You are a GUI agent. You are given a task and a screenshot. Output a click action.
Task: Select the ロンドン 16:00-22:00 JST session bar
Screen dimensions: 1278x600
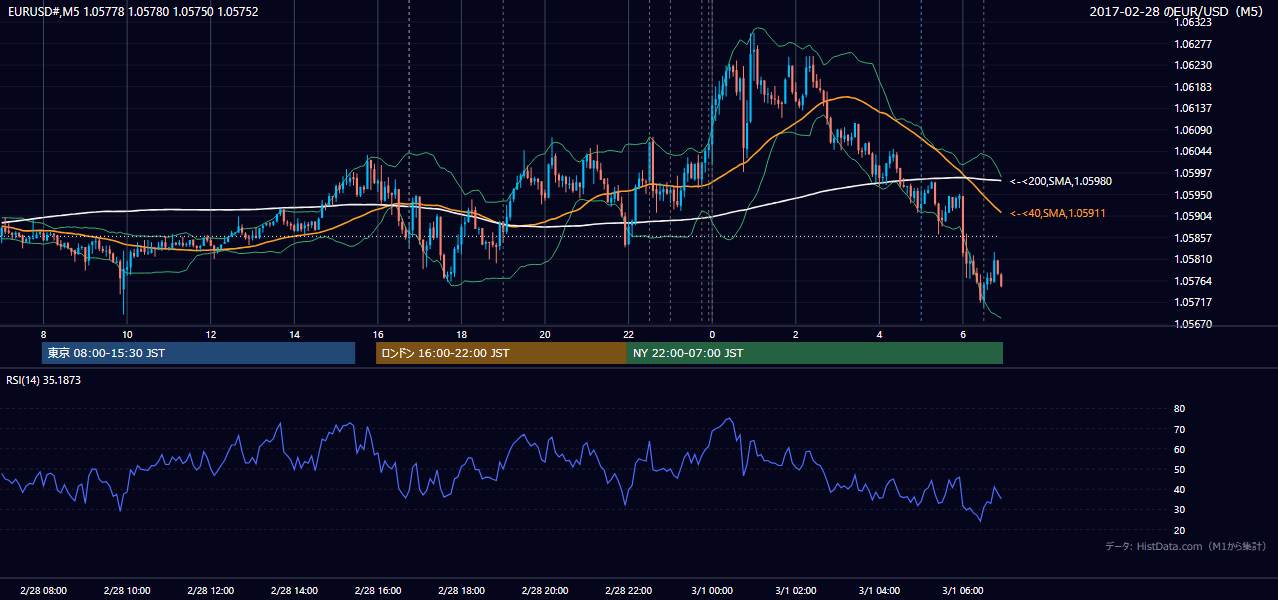coord(501,353)
